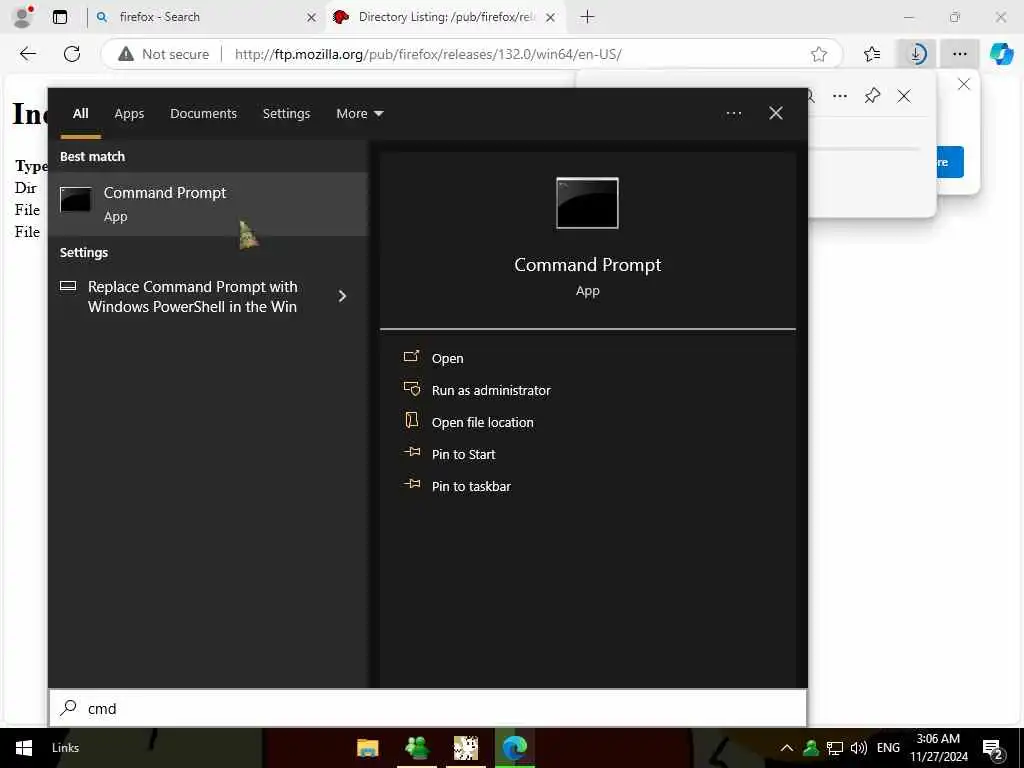1024x768 pixels.
Task: Open network status tray icon
Action: pyautogui.click(x=835, y=748)
